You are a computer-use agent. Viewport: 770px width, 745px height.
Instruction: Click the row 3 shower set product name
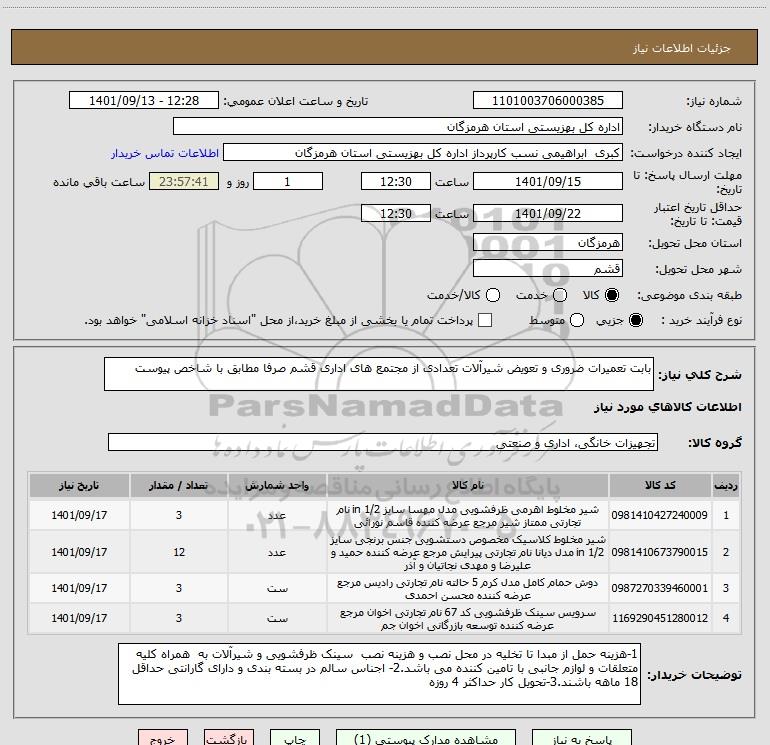click(x=468, y=589)
